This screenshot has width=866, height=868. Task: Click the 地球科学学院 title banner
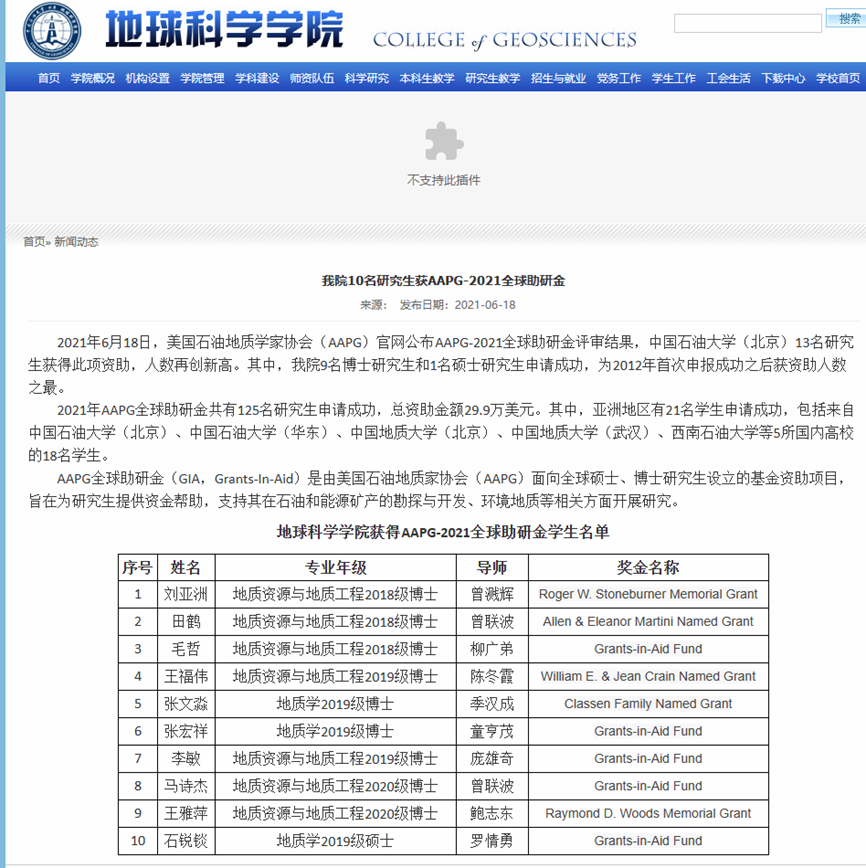coord(224,32)
